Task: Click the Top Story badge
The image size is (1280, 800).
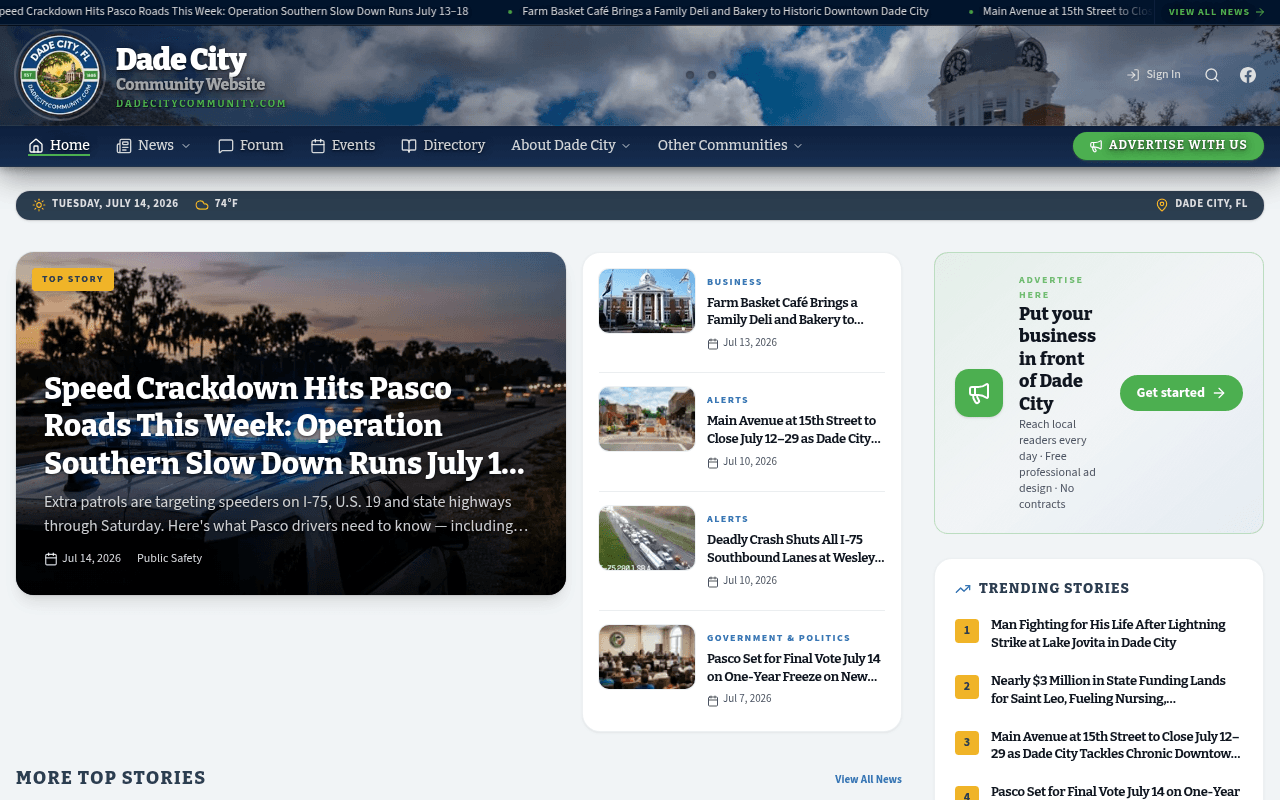Action: click(73, 279)
